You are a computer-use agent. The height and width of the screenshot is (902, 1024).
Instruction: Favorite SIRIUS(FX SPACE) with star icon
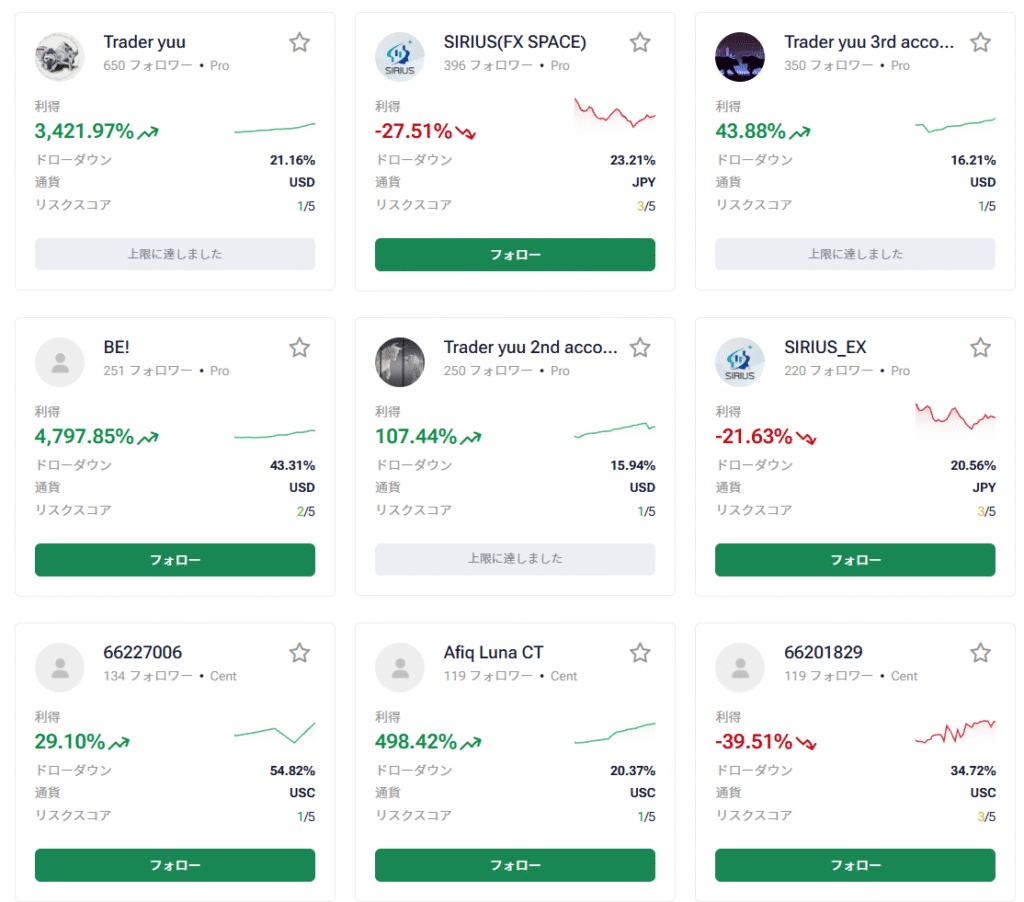coord(640,42)
